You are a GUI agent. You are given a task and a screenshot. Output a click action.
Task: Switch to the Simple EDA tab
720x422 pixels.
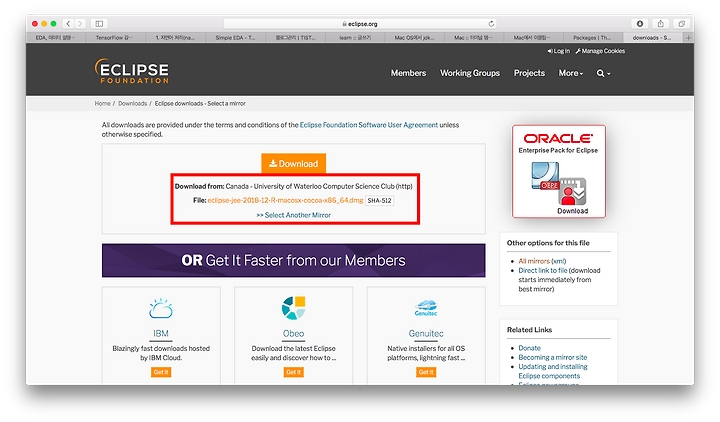[235, 38]
